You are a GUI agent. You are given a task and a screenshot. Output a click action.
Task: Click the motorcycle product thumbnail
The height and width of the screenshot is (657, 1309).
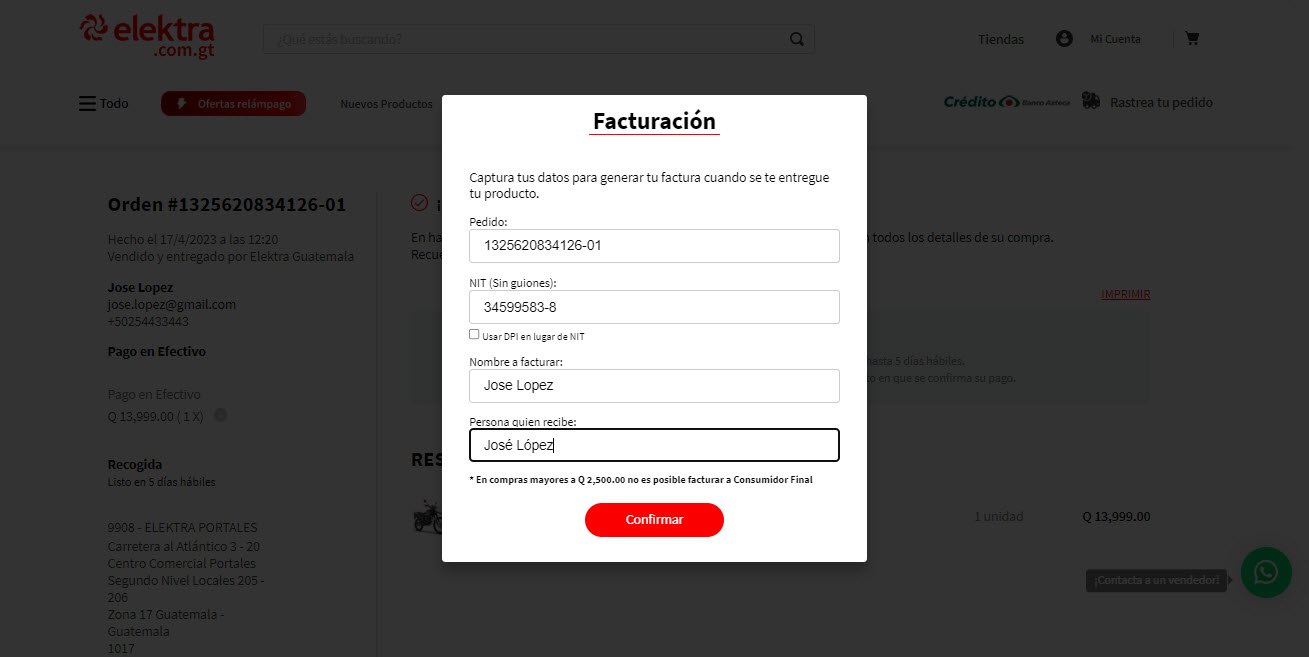(427, 517)
